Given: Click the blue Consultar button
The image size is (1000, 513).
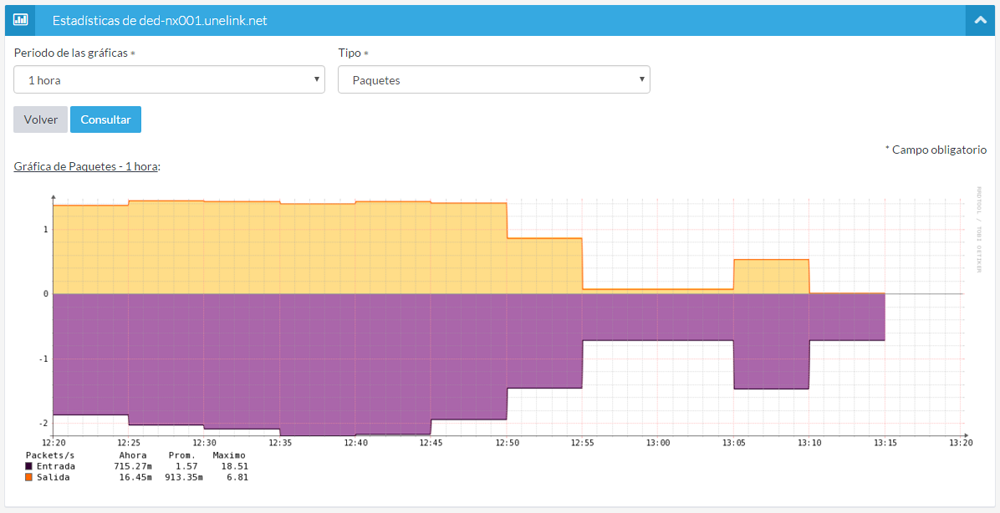Looking at the screenshot, I should pos(106,119).
